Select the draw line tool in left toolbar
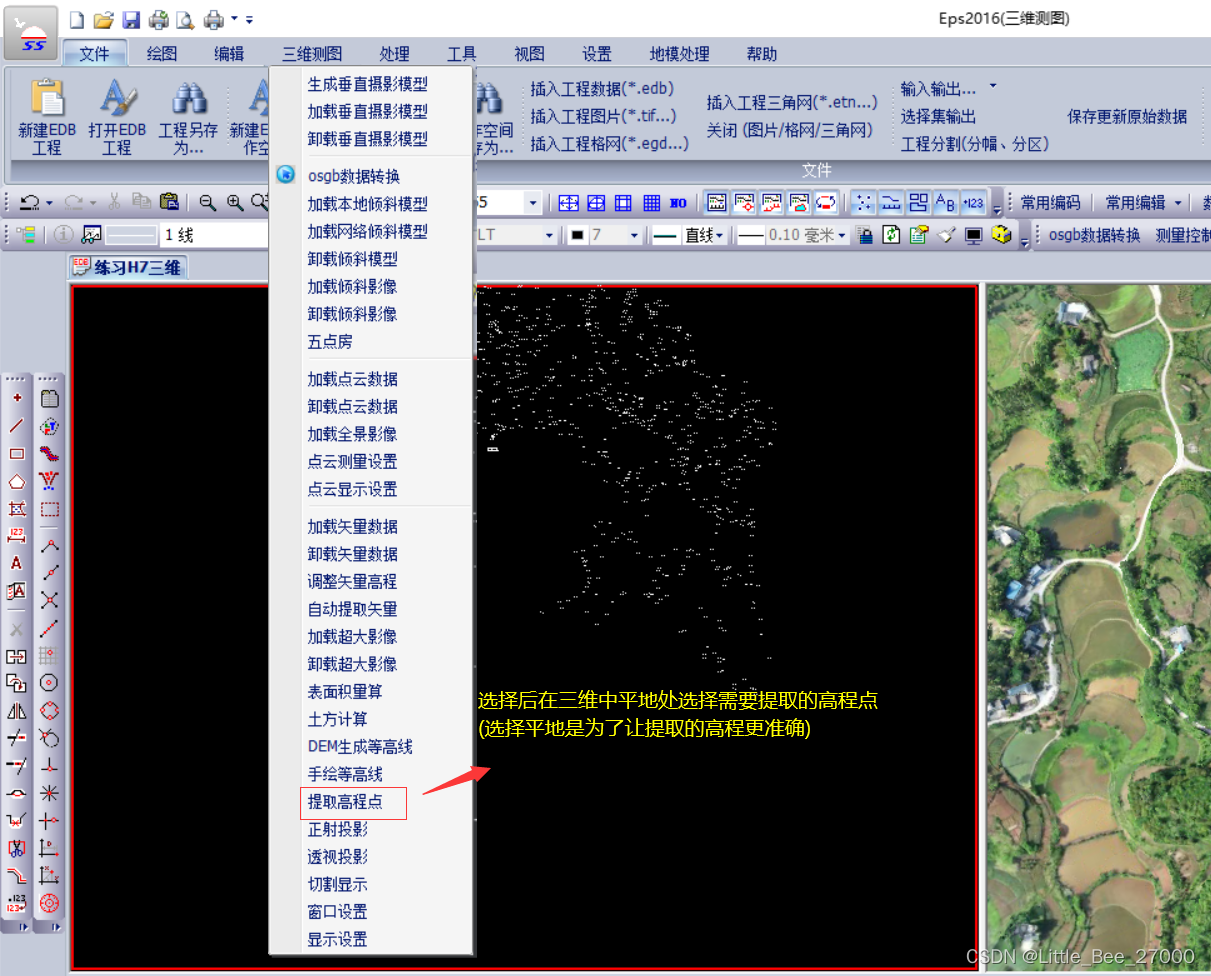The width and height of the screenshot is (1211, 976). click(x=16, y=425)
